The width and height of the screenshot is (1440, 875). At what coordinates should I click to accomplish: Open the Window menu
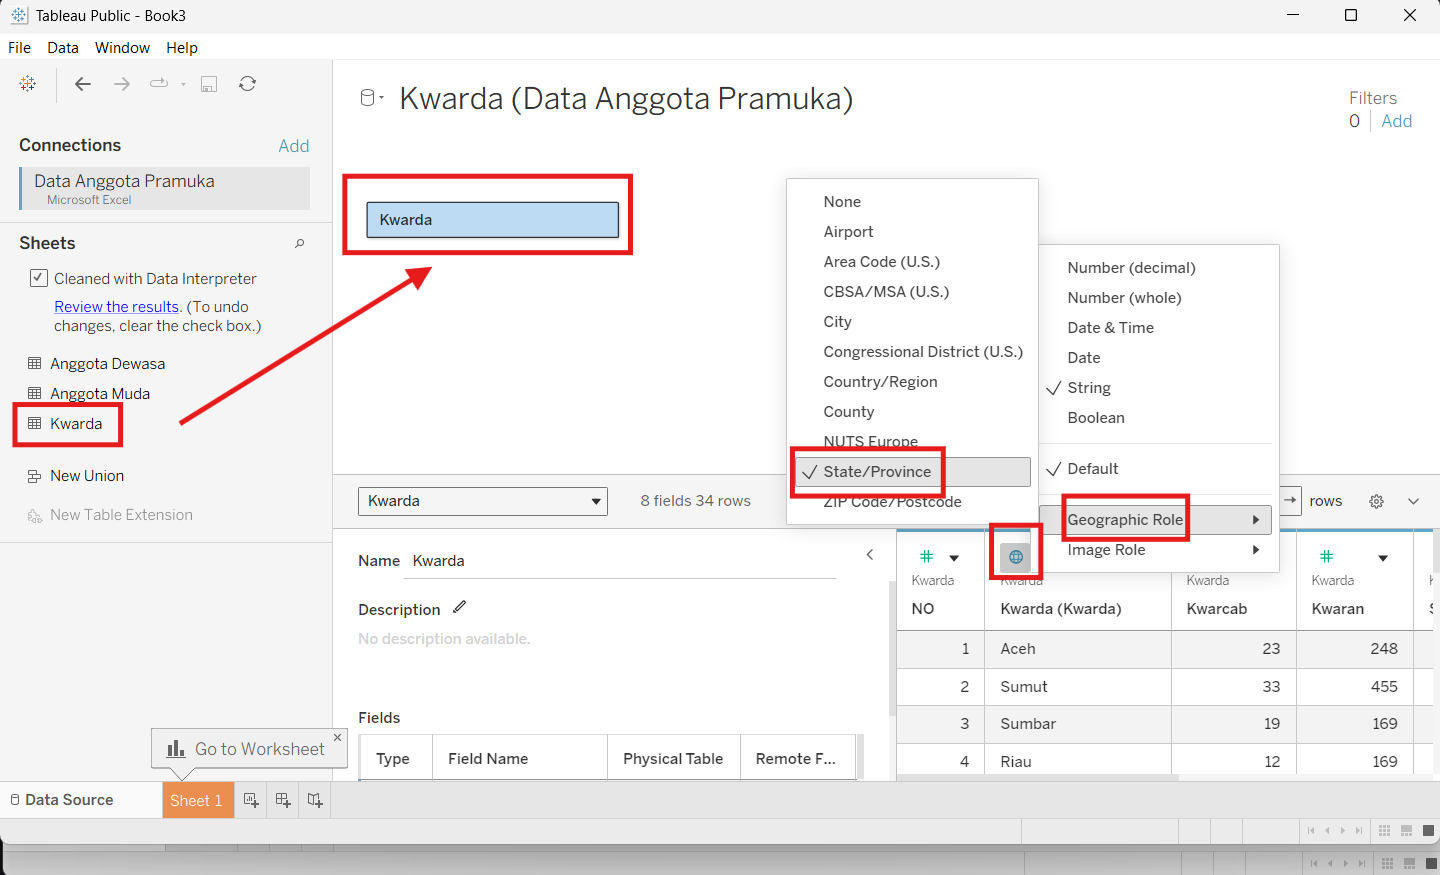tap(122, 47)
